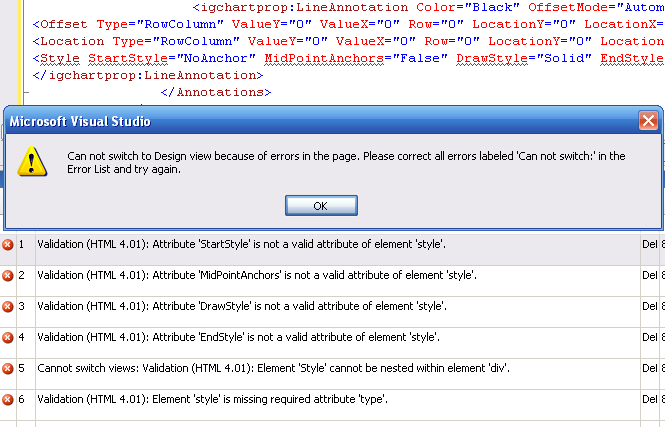This screenshot has height=427, width=665.
Task: Click the Color="Black" attribute in code
Action: (468, 7)
